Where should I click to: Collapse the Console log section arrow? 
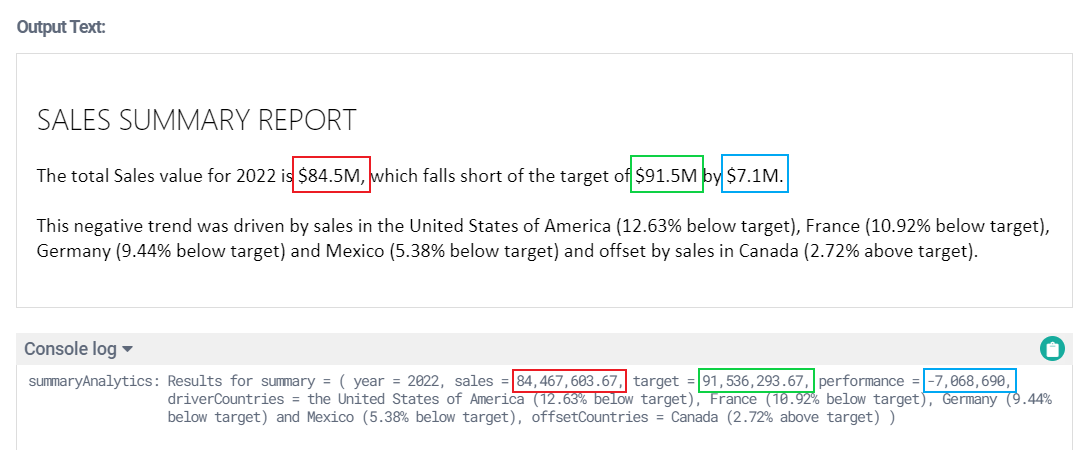tap(128, 350)
